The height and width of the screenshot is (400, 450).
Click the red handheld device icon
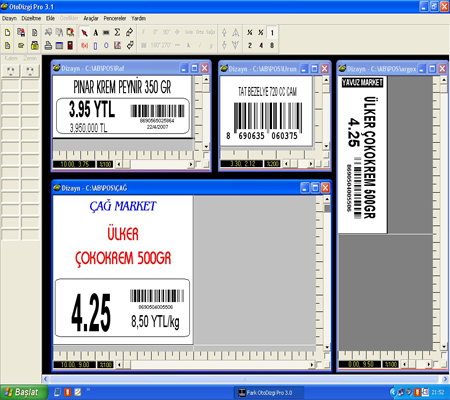click(x=70, y=45)
